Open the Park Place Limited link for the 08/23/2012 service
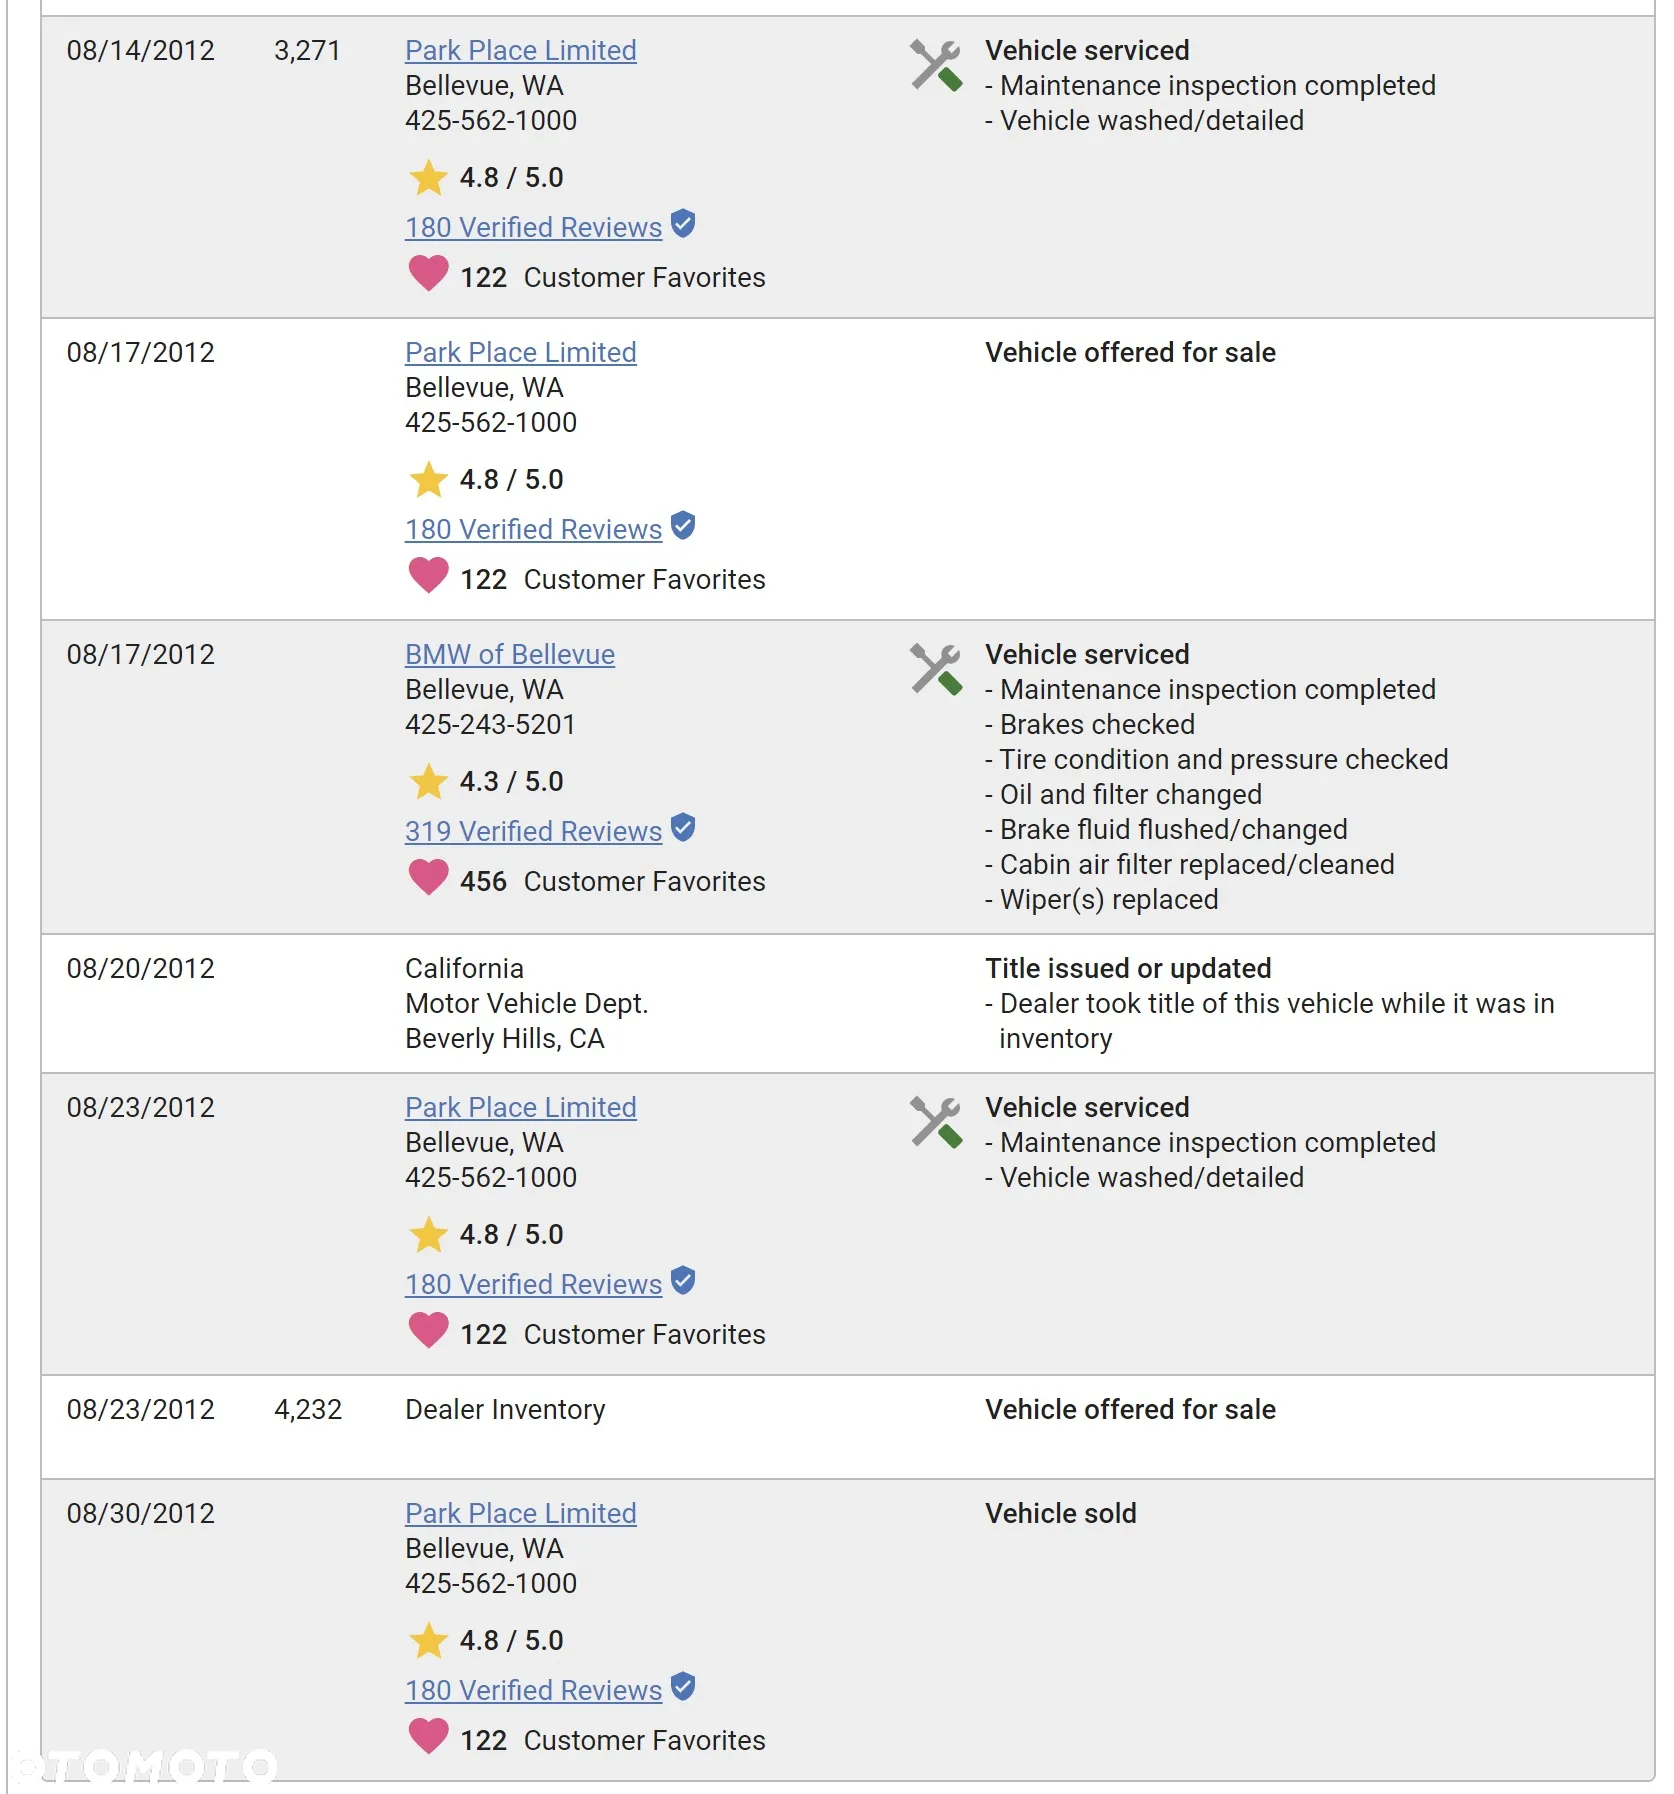The width and height of the screenshot is (1674, 1794). tap(520, 1107)
